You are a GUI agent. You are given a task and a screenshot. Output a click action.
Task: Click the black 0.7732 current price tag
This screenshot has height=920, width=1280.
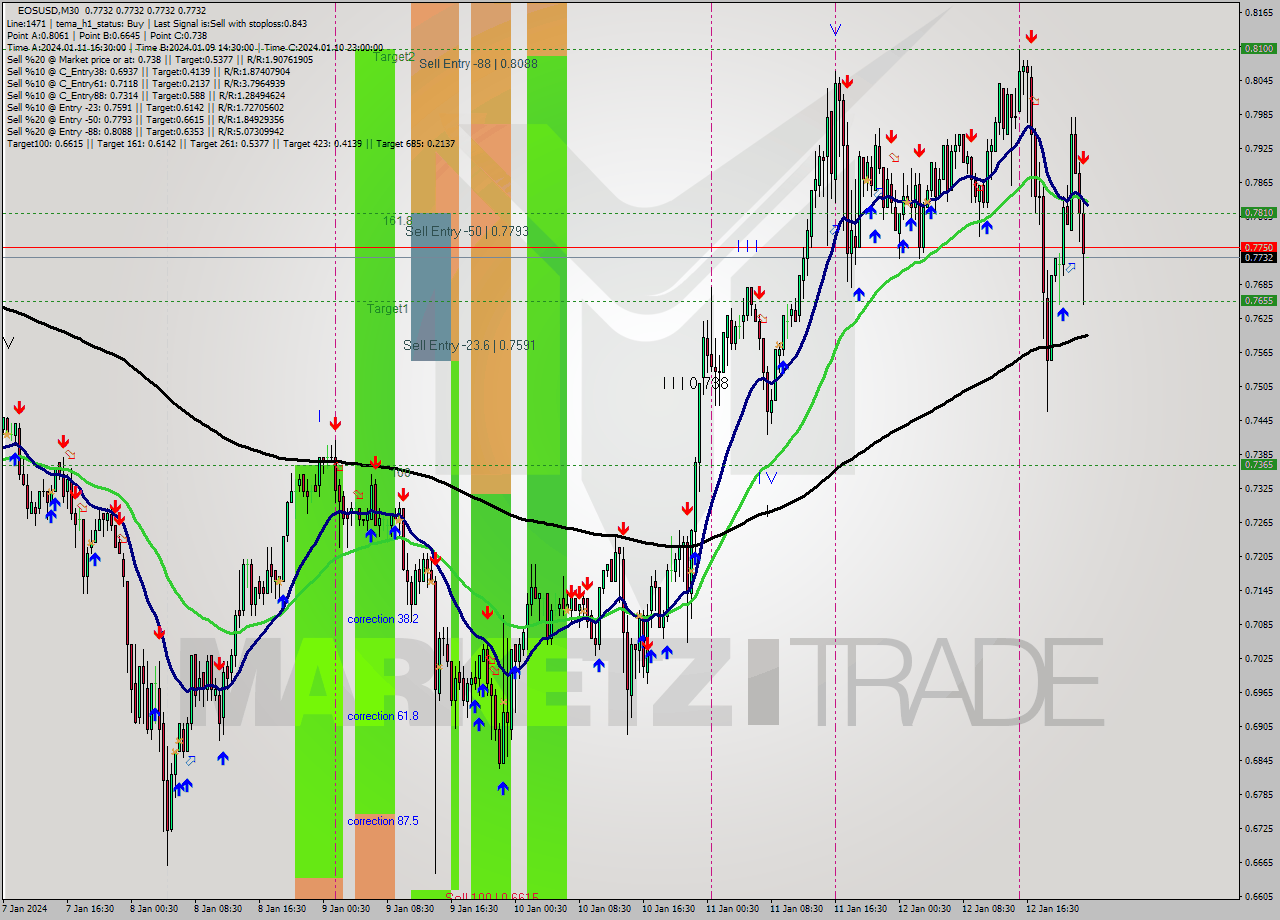tap(1257, 257)
